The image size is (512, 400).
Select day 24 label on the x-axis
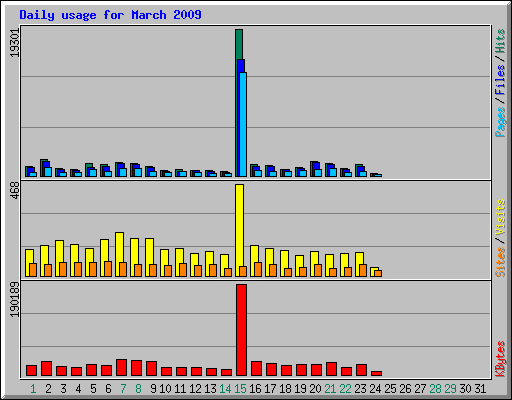pos(375,388)
